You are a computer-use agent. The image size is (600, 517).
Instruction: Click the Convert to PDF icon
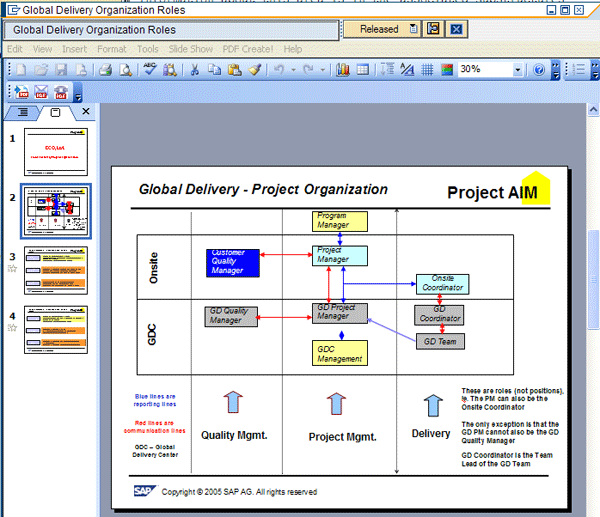tap(21, 92)
